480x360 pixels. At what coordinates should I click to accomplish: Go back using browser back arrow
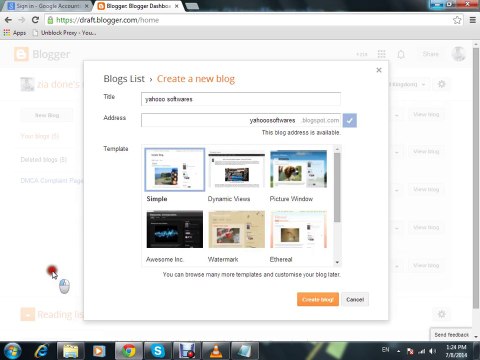(x=8, y=20)
